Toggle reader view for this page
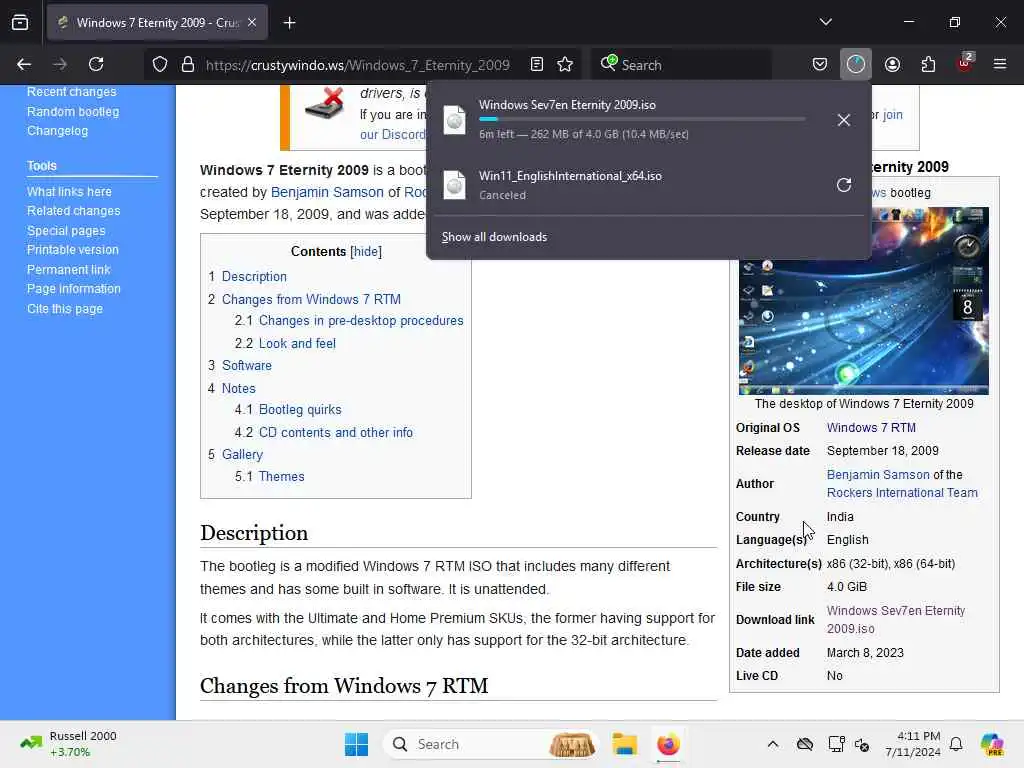Viewport: 1024px width, 768px height. click(537, 64)
